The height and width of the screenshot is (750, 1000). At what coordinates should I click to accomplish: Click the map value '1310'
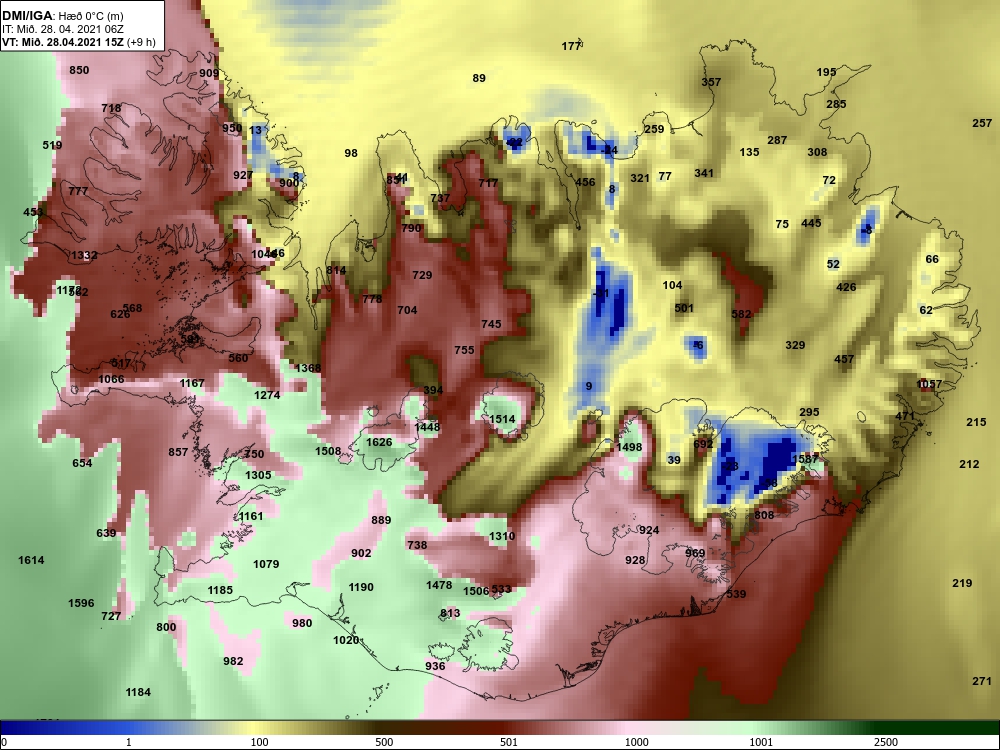click(501, 536)
